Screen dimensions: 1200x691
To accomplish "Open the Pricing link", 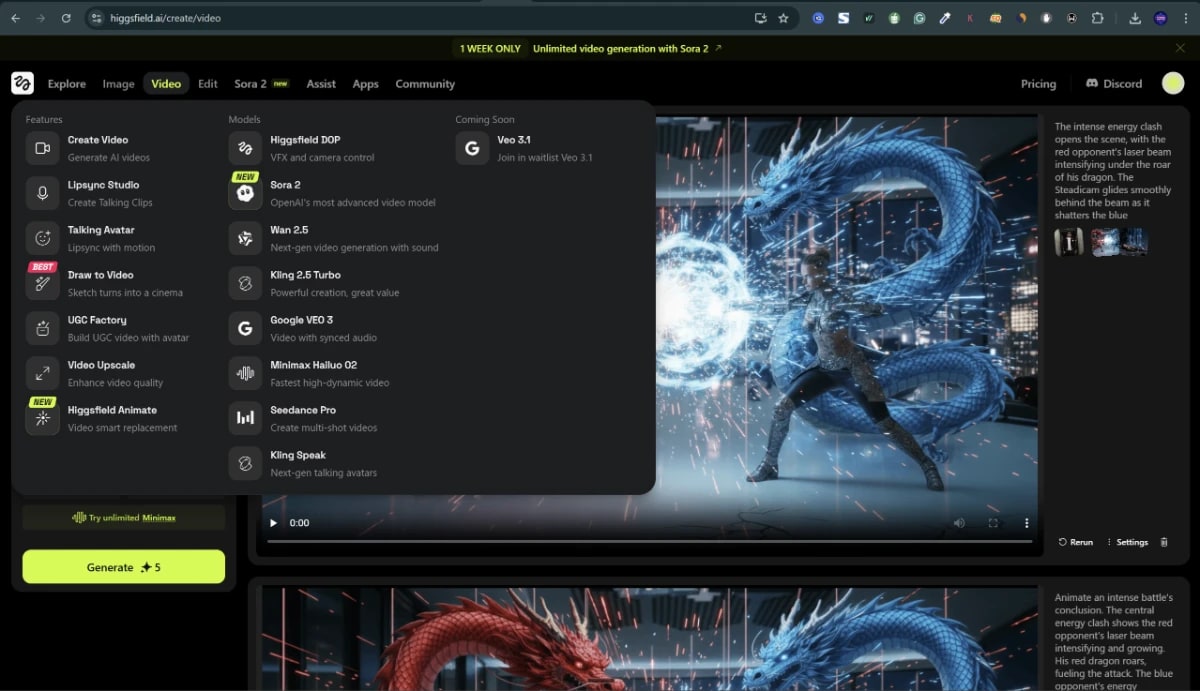I will coord(1038,84).
